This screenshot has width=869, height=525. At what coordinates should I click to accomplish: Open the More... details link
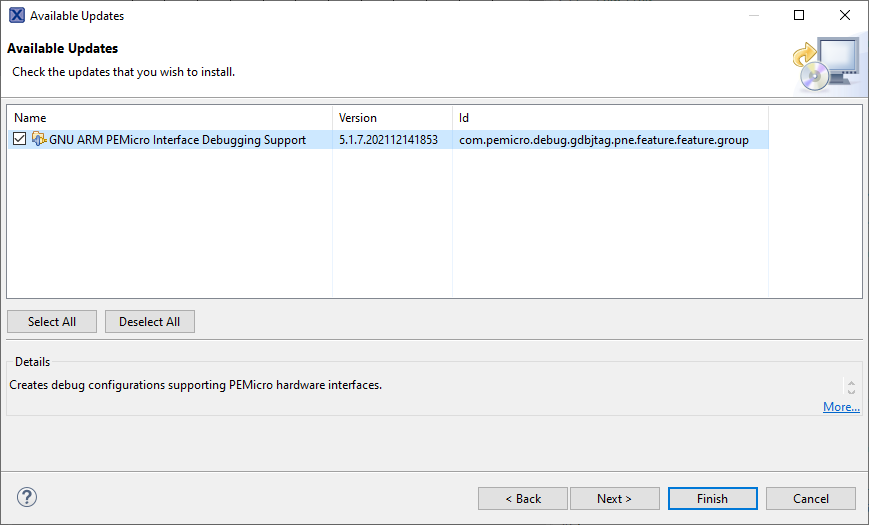coord(841,407)
